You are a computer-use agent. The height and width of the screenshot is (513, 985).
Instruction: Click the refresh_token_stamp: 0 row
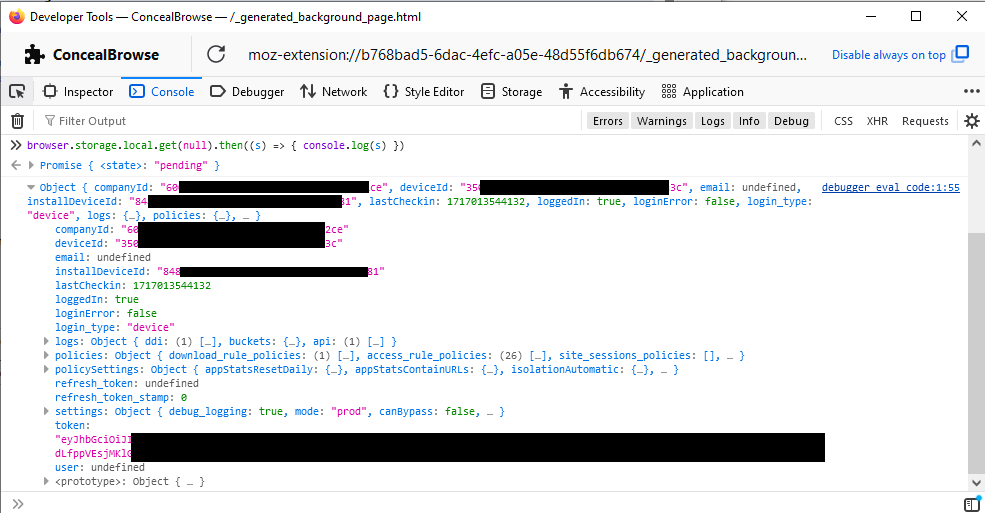[x=121, y=397]
